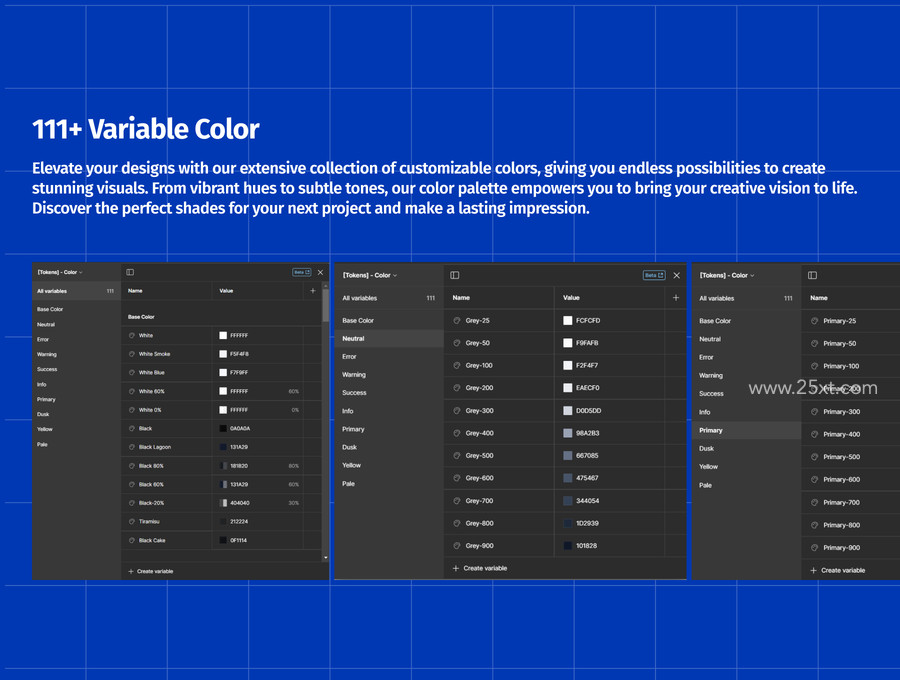The width and height of the screenshot is (900, 680).
Task: Open [Tokens] - Color dropdown in Primary variables panel
Action: [x=727, y=275]
